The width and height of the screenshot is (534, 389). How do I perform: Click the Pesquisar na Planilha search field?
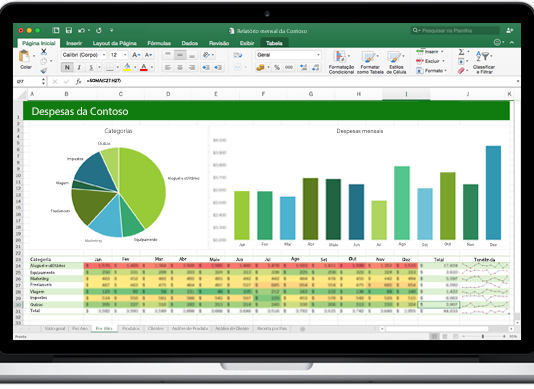pyautogui.click(x=455, y=31)
